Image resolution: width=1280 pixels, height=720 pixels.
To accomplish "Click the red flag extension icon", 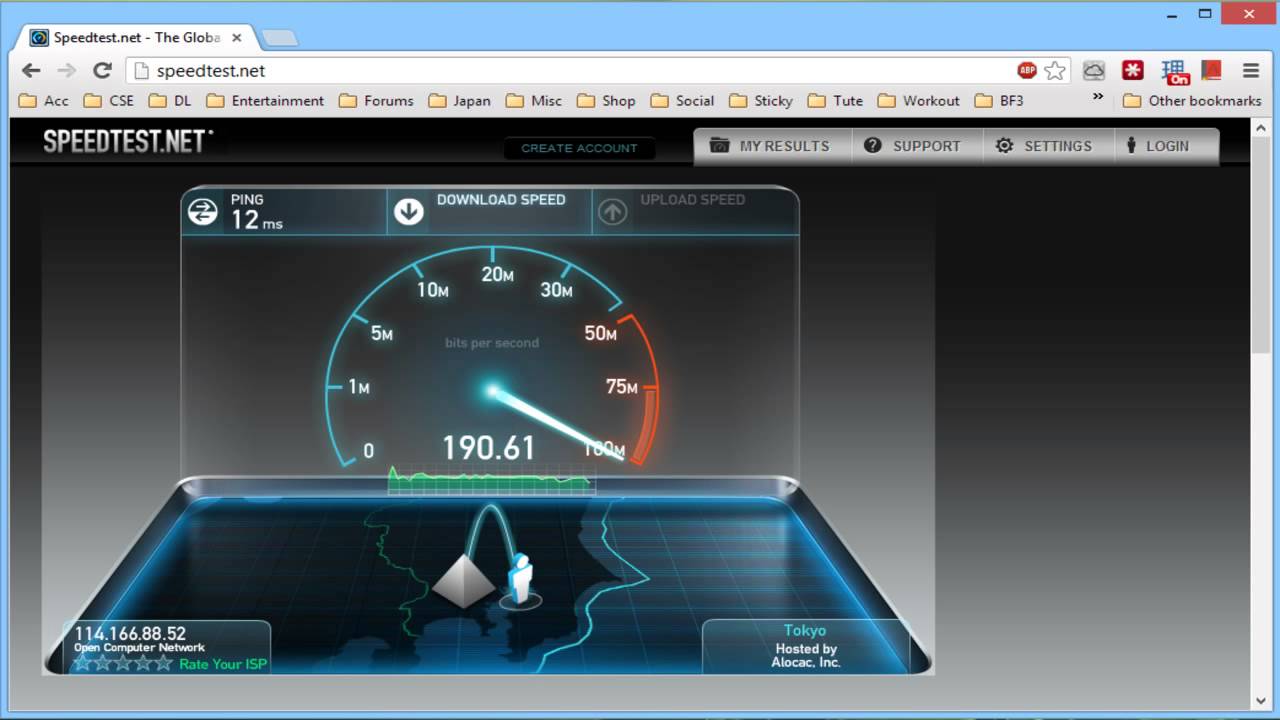I will coord(1211,70).
